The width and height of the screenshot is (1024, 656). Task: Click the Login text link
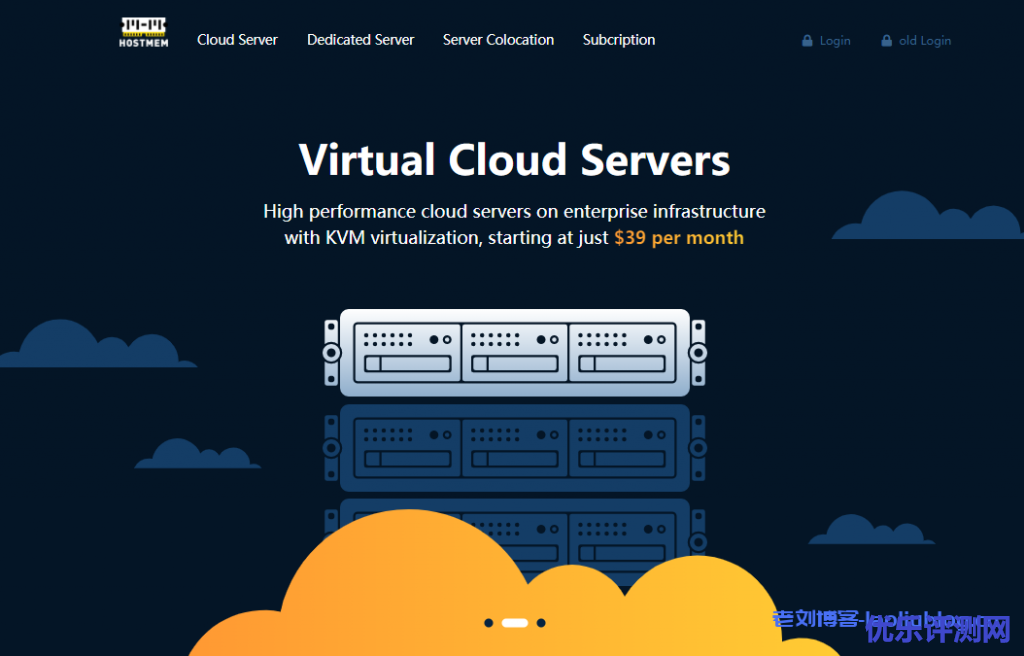(x=835, y=41)
